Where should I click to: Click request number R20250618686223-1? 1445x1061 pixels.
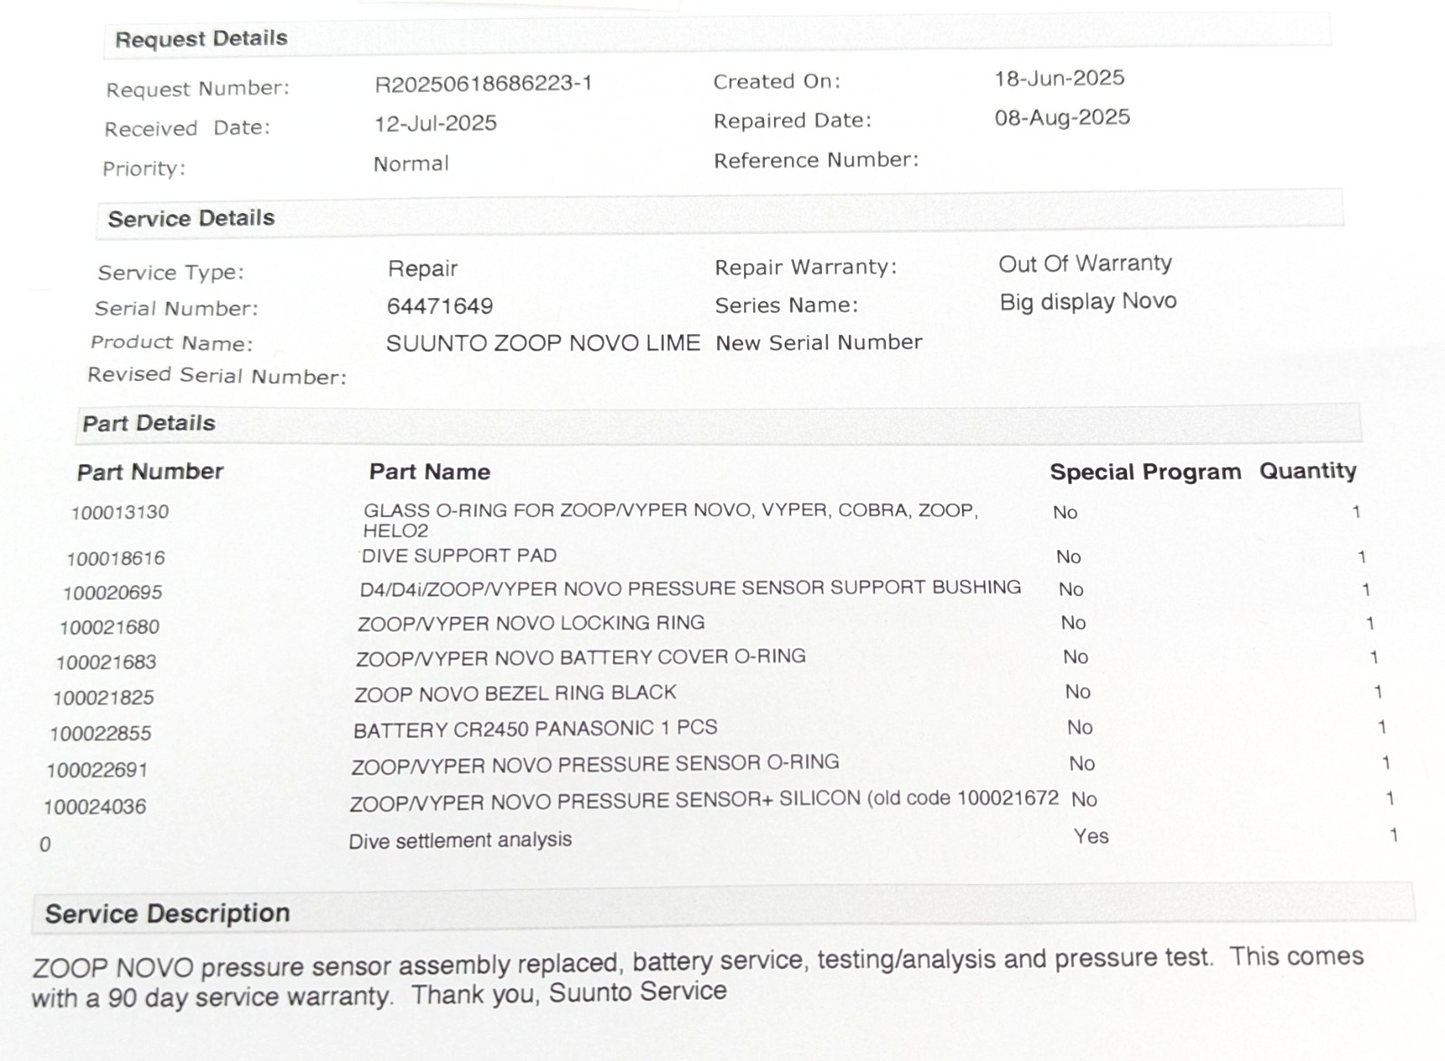pos(483,84)
